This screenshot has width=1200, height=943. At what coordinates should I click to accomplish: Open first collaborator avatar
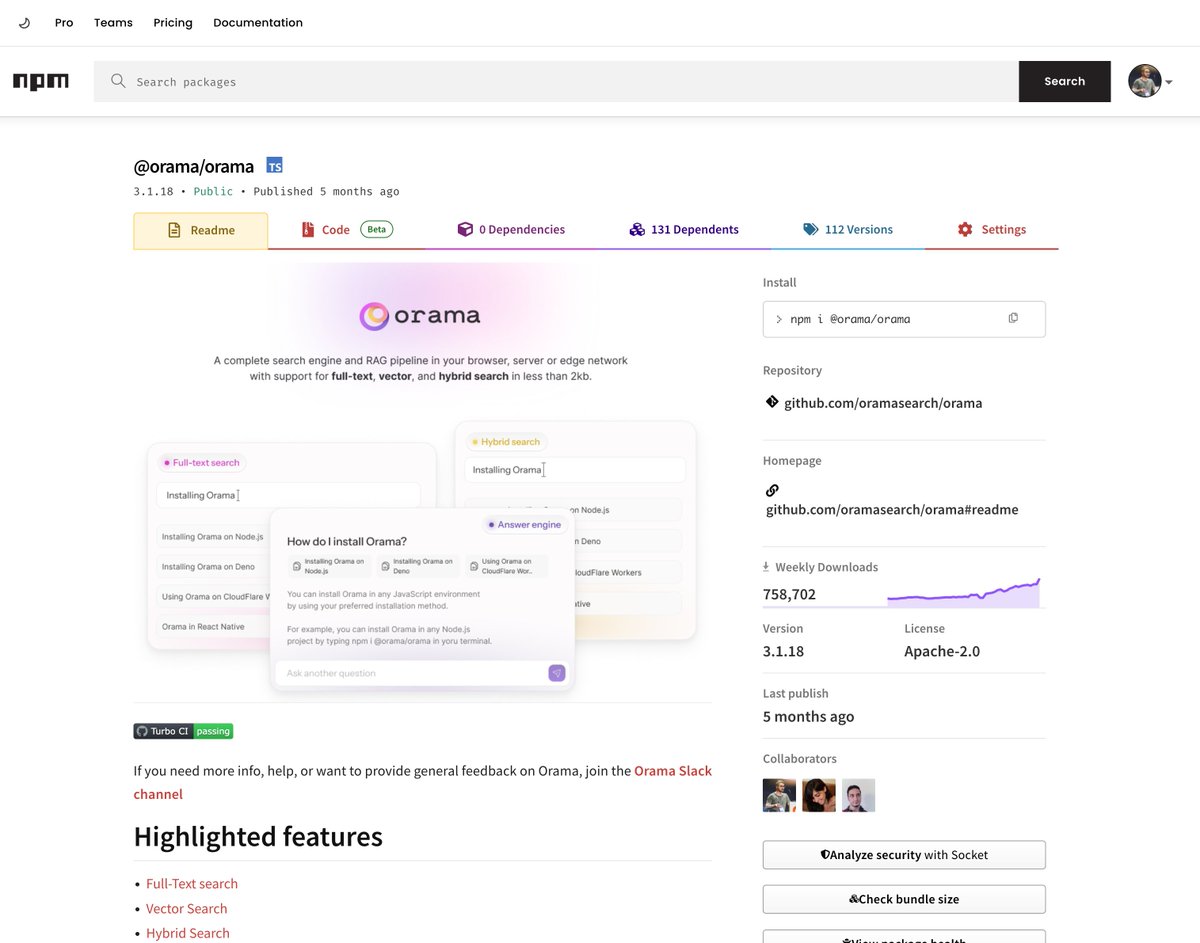[x=779, y=795]
